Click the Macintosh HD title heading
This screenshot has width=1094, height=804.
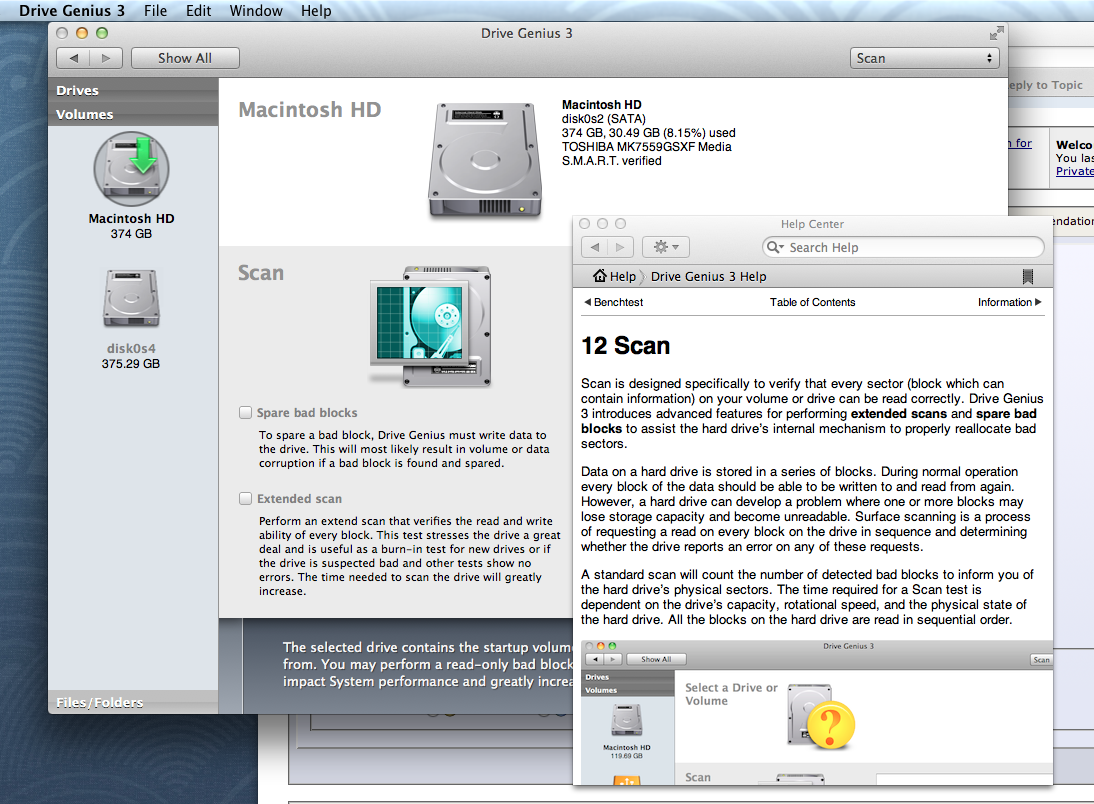pyautogui.click(x=310, y=110)
